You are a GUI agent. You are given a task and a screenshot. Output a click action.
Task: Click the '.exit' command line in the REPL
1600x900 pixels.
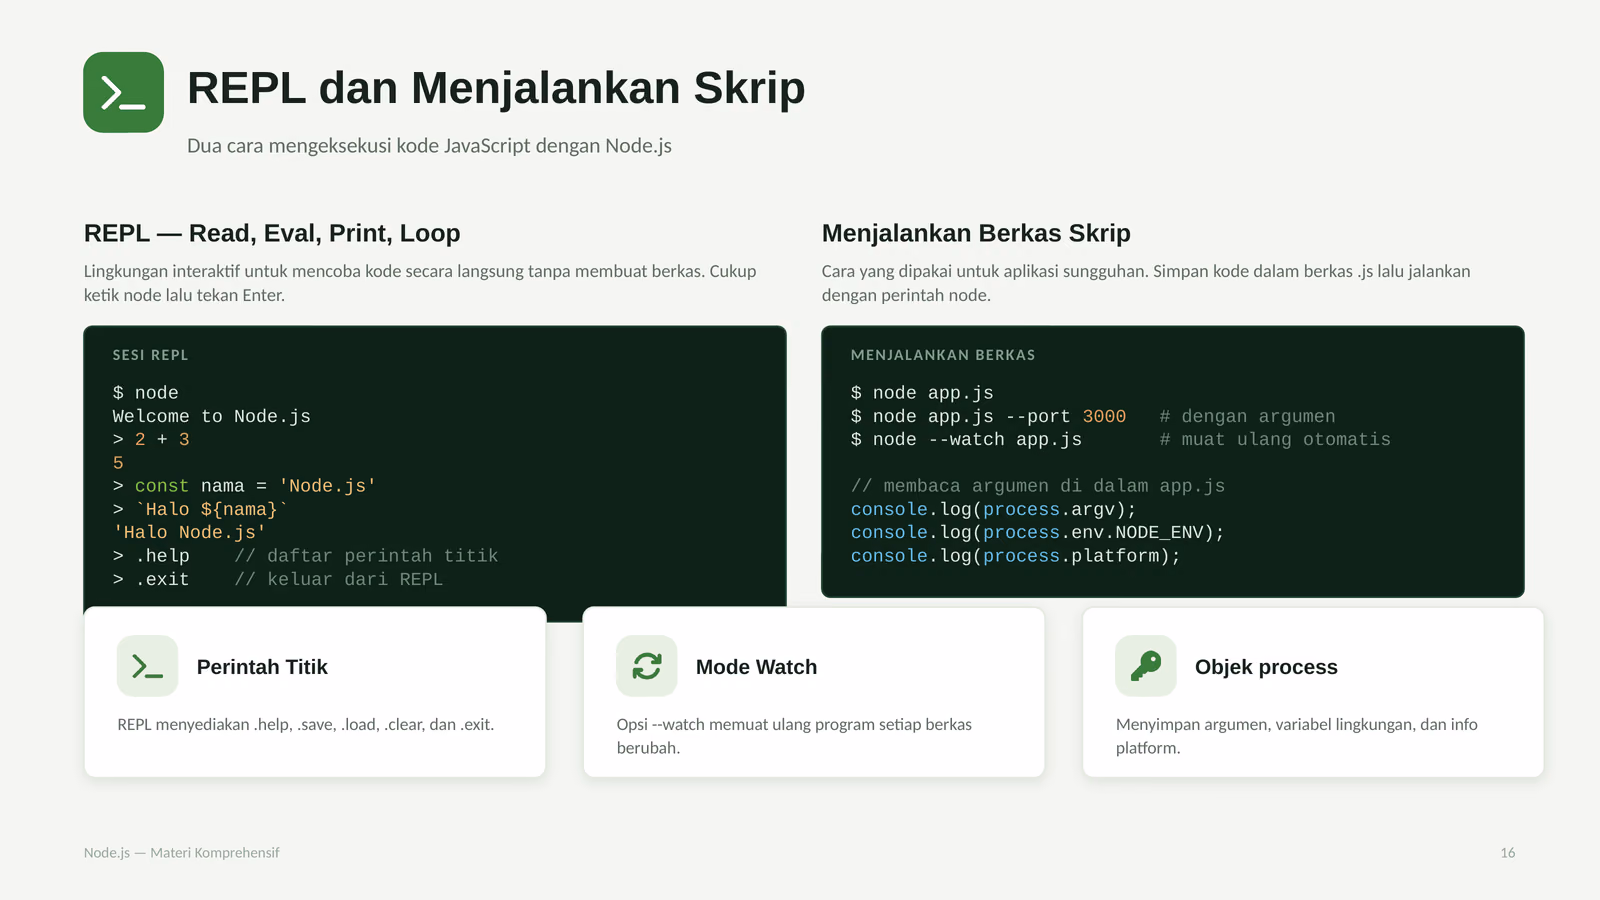tap(278, 579)
